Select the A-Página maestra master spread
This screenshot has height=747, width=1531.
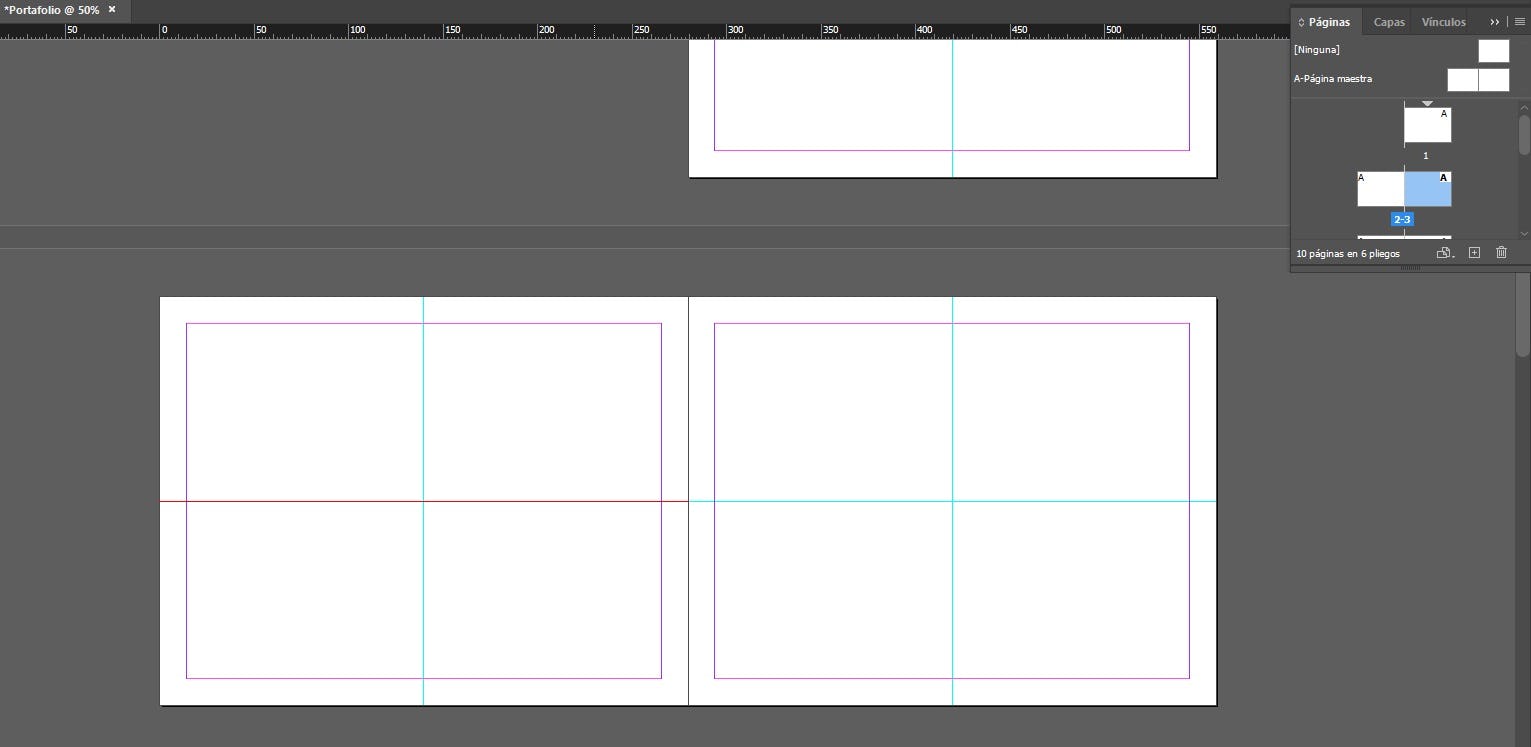pos(1478,79)
